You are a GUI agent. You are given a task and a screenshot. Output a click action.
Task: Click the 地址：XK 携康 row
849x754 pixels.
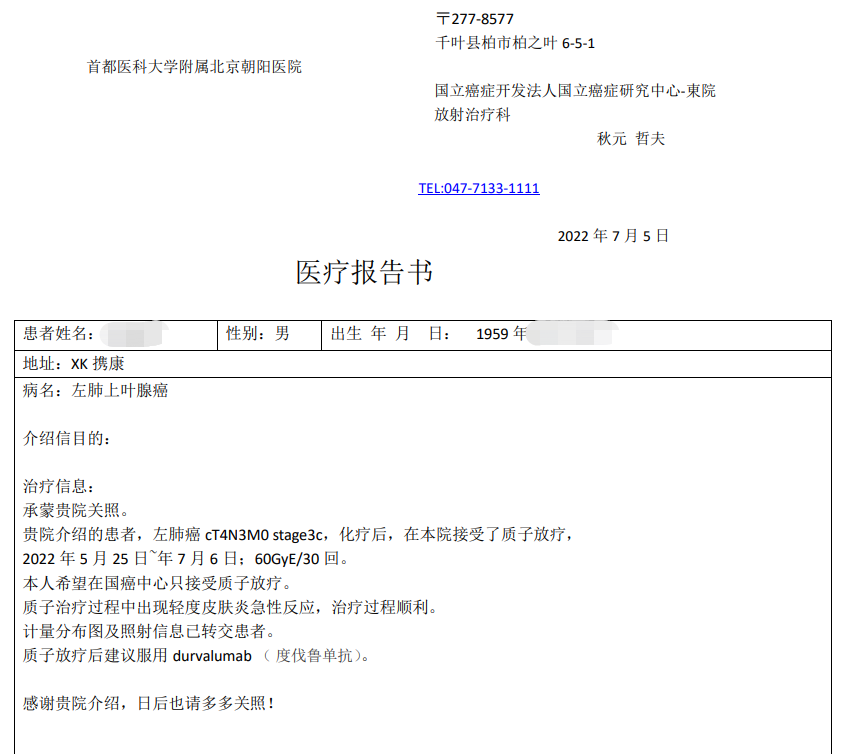(x=74, y=364)
